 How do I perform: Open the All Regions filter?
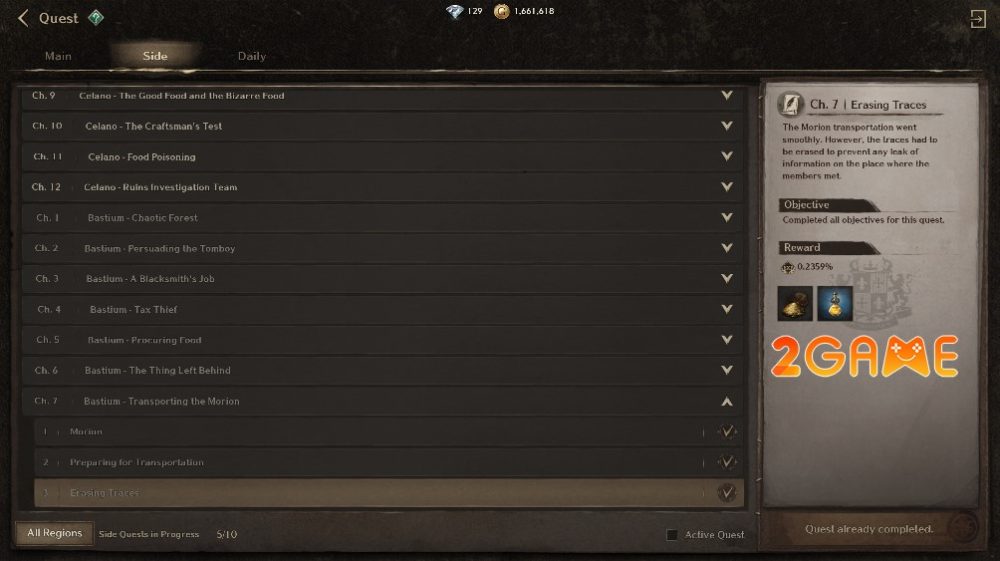click(x=54, y=533)
